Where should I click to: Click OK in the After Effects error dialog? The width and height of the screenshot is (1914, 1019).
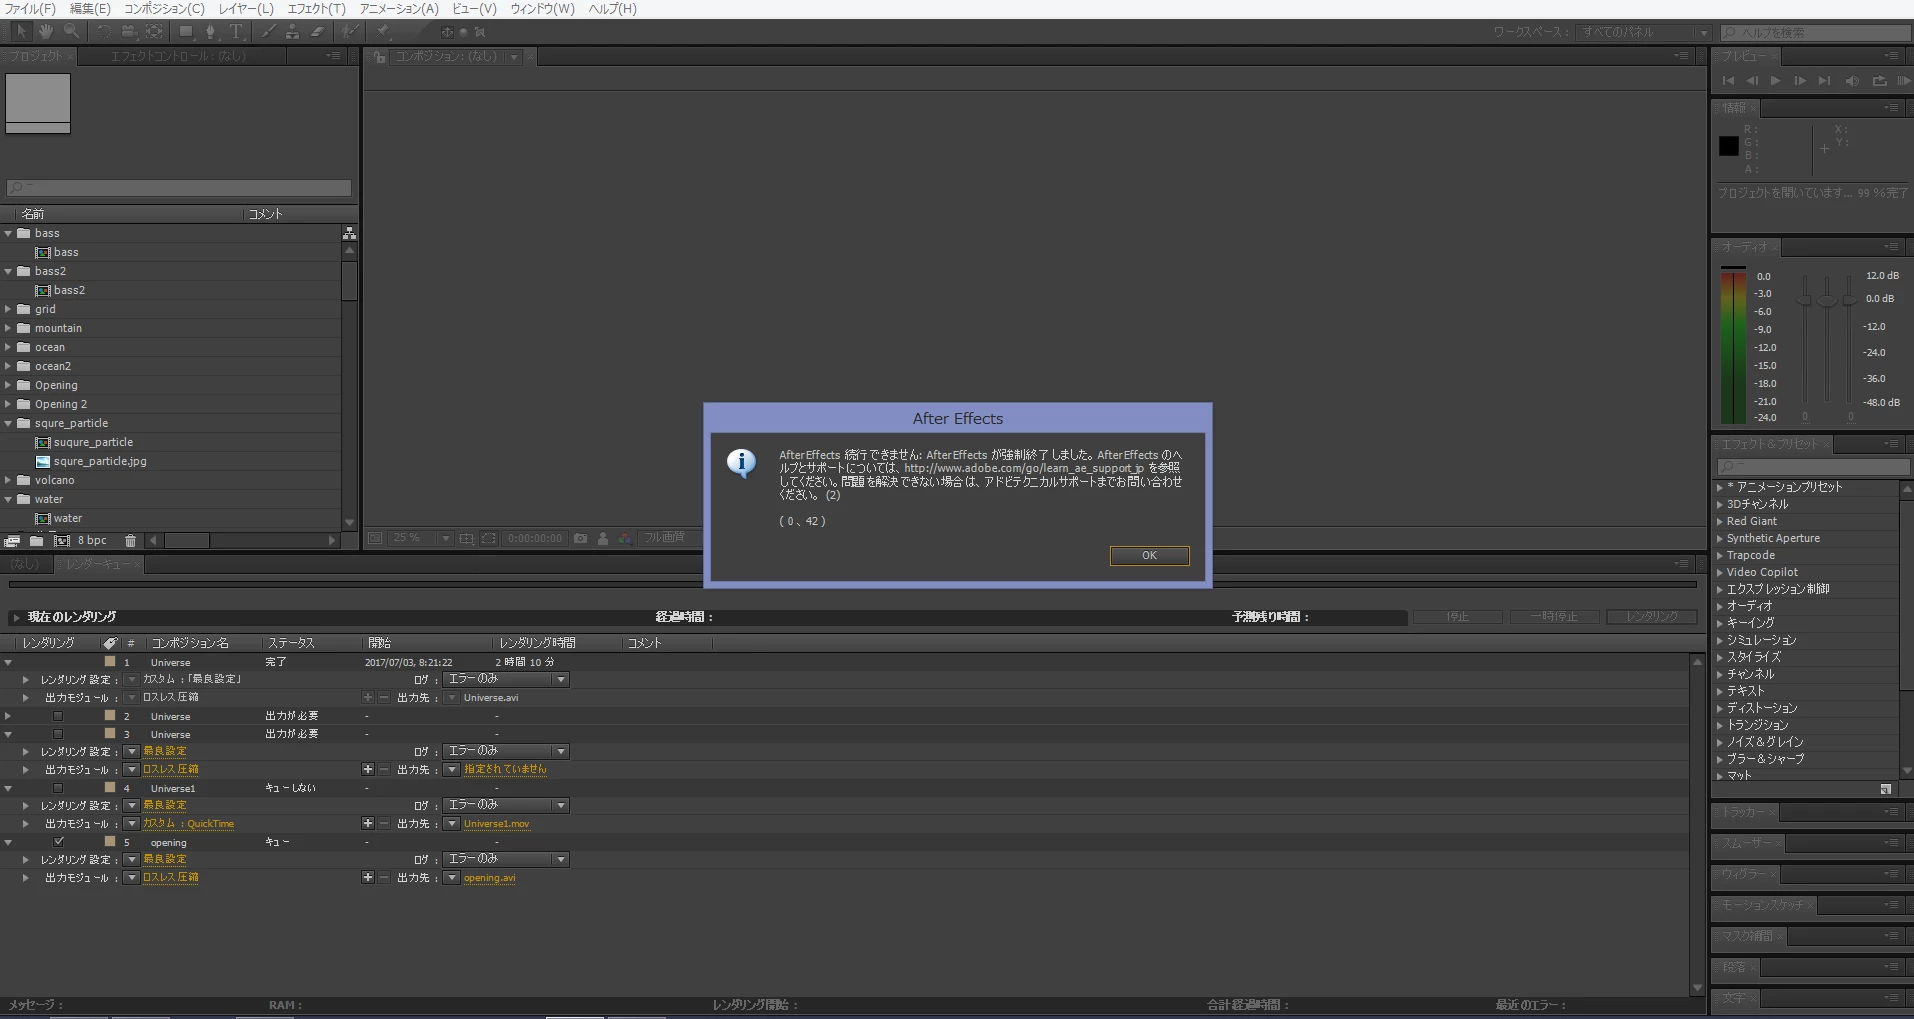tap(1149, 555)
